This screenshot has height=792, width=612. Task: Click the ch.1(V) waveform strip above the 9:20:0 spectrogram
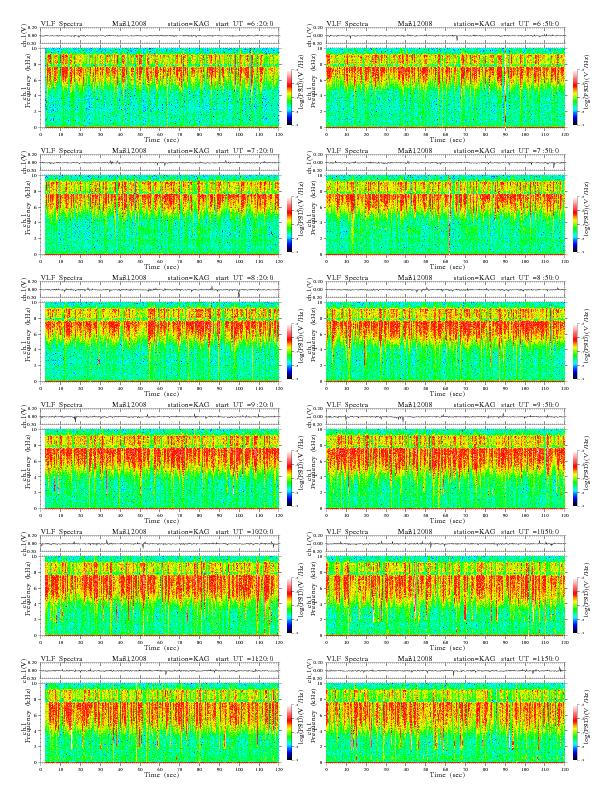pyautogui.click(x=160, y=417)
